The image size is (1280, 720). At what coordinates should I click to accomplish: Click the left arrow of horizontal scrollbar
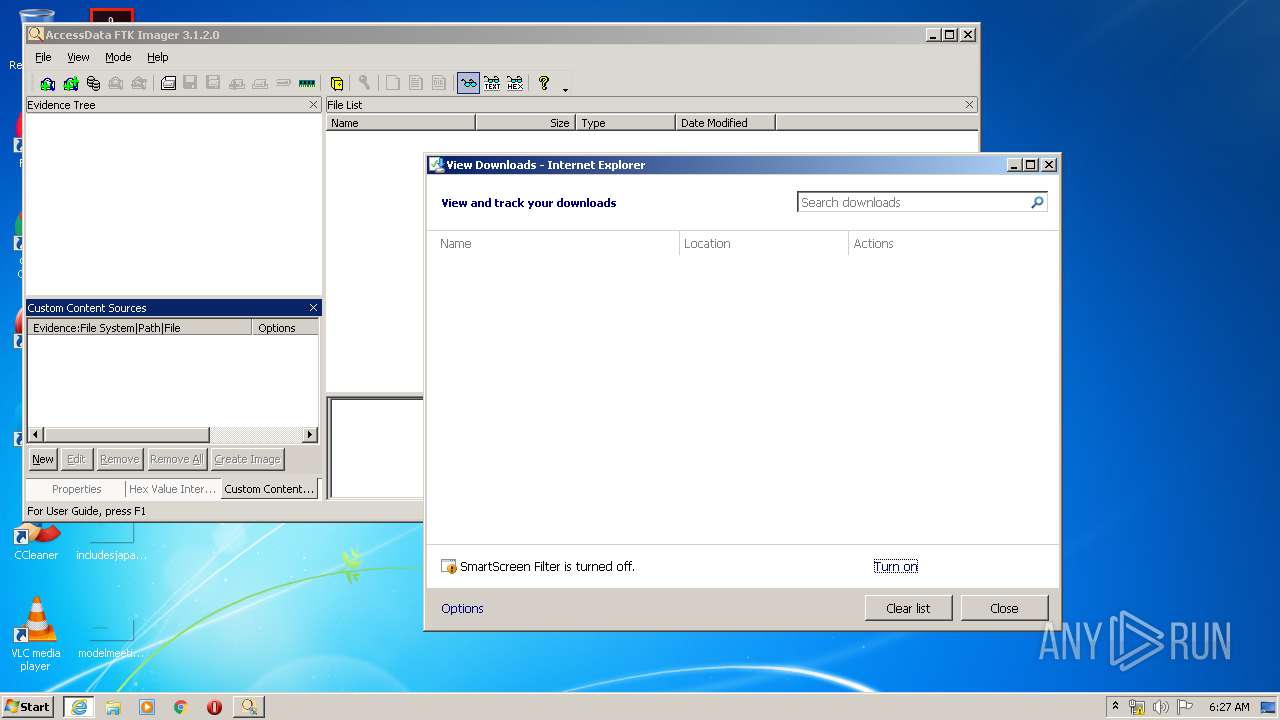pyautogui.click(x=36, y=435)
